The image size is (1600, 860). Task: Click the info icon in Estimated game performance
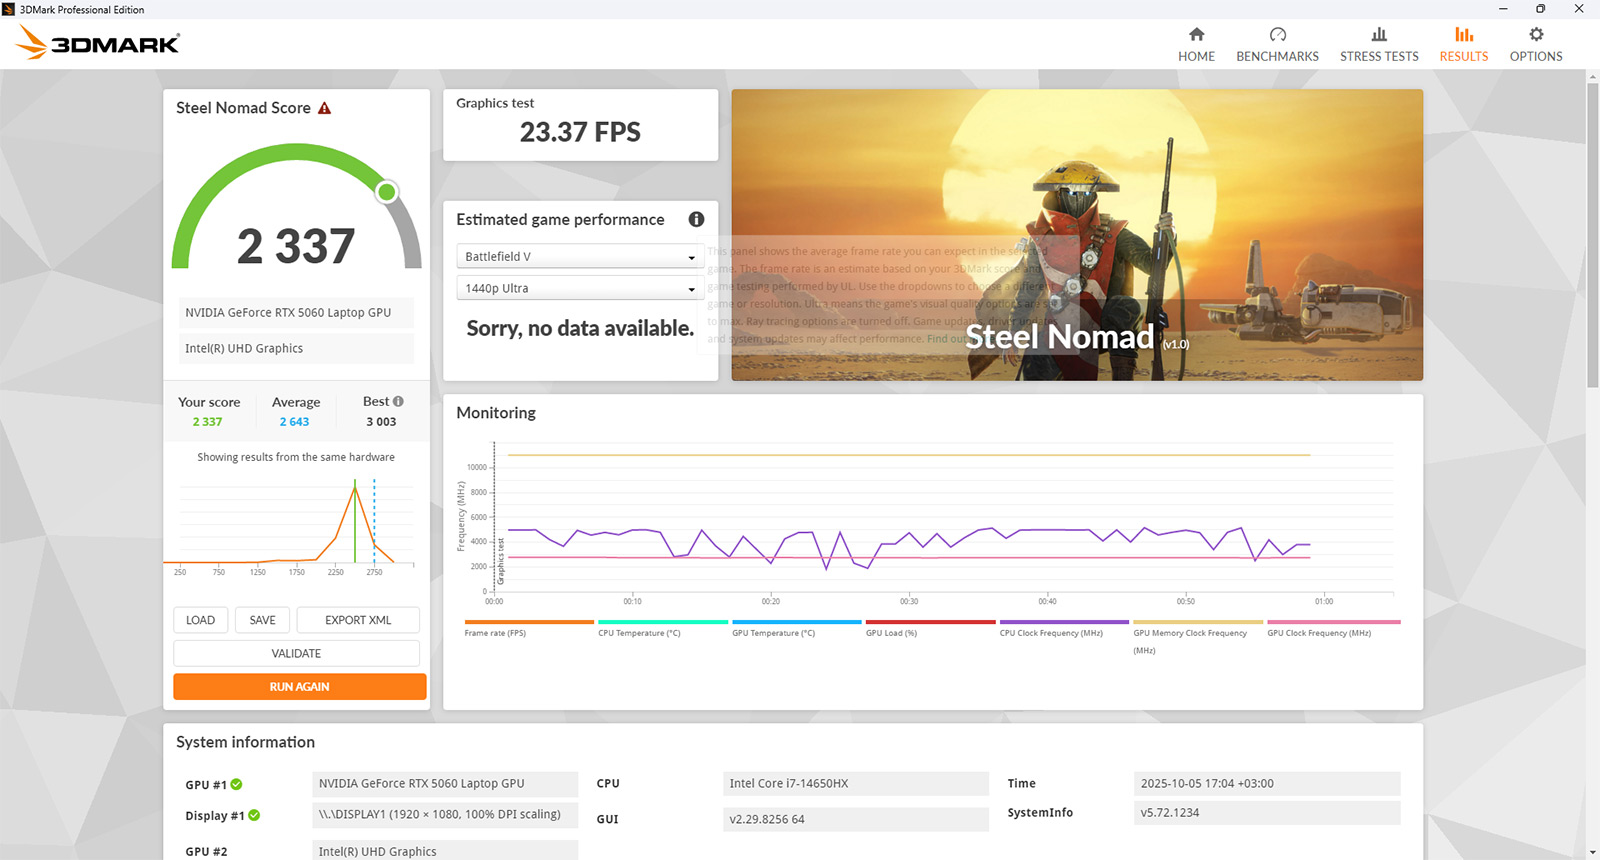click(x=696, y=219)
